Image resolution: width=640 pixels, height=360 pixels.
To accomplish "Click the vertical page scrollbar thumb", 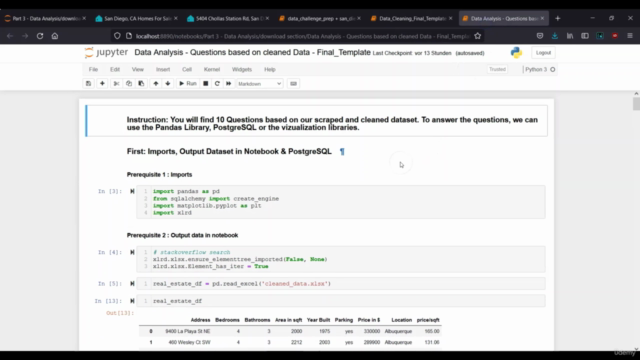I will (x=636, y=104).
